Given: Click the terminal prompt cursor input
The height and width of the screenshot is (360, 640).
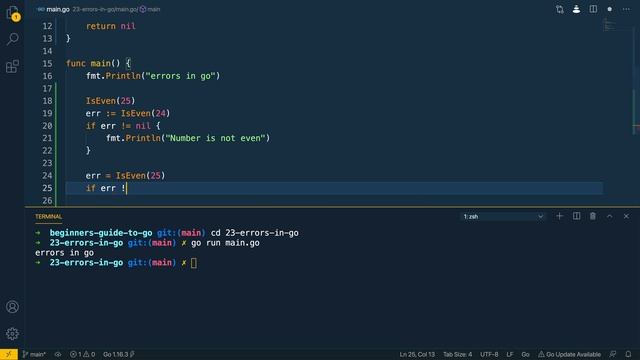Looking at the screenshot, I should pos(193,263).
